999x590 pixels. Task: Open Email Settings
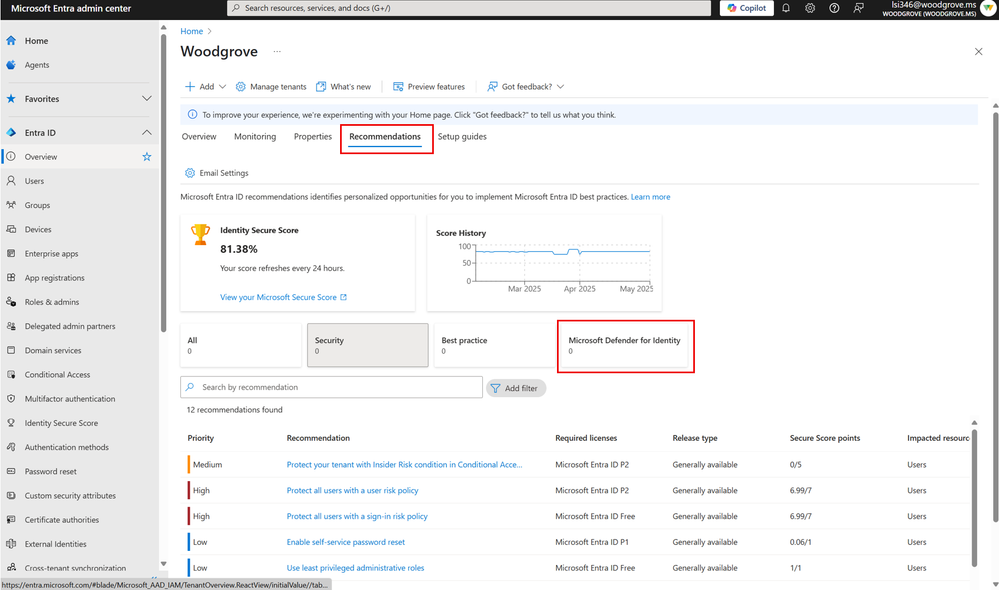217,173
